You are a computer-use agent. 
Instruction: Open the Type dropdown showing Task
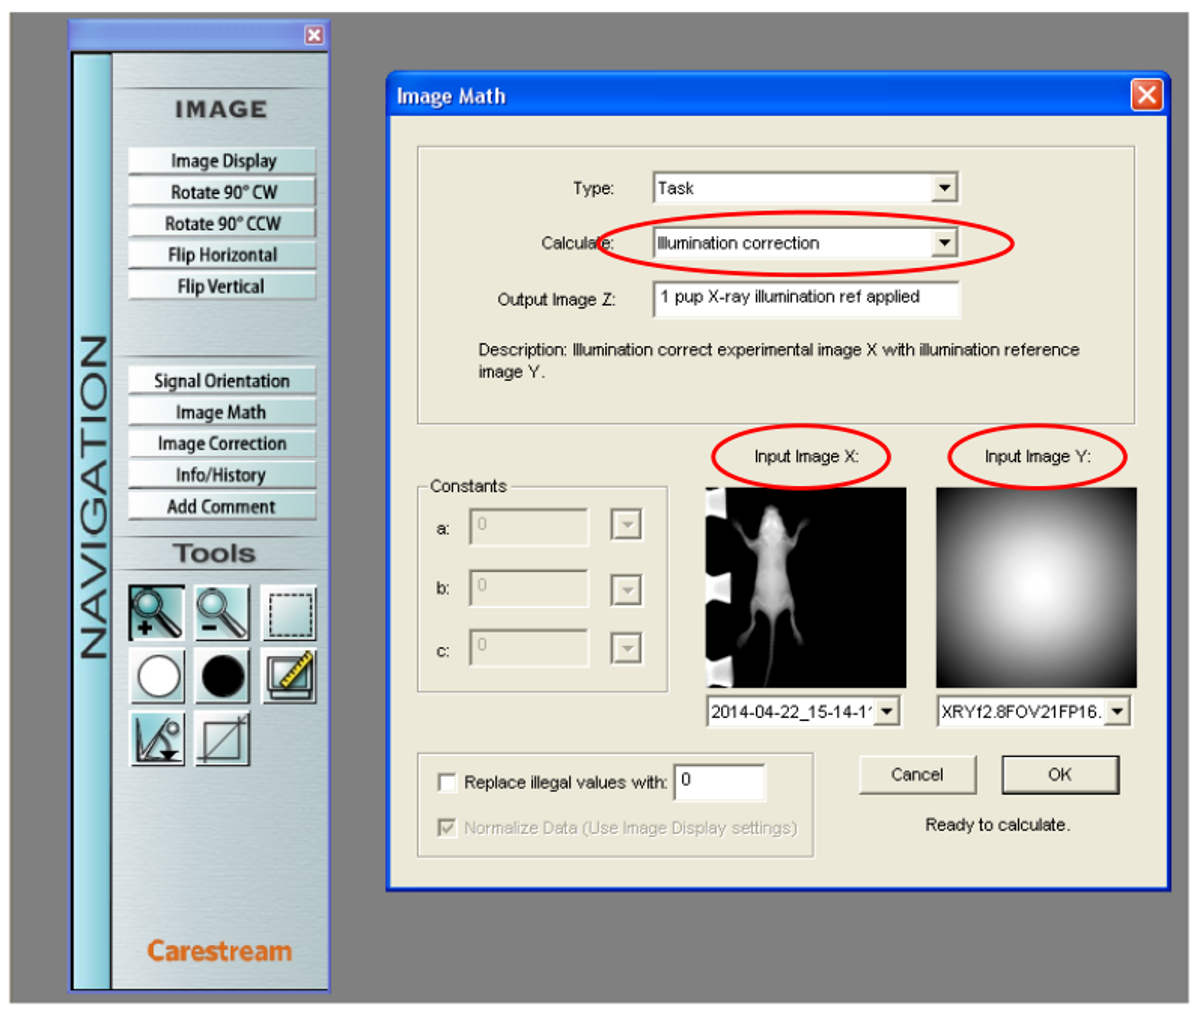(x=944, y=188)
